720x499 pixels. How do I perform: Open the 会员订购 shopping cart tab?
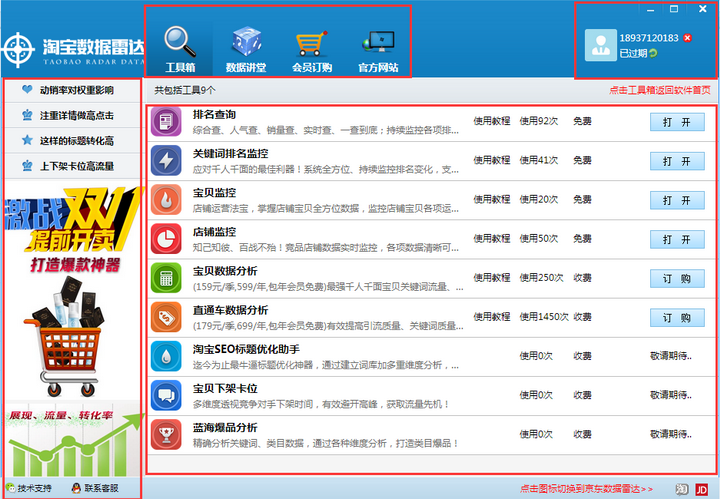click(310, 48)
